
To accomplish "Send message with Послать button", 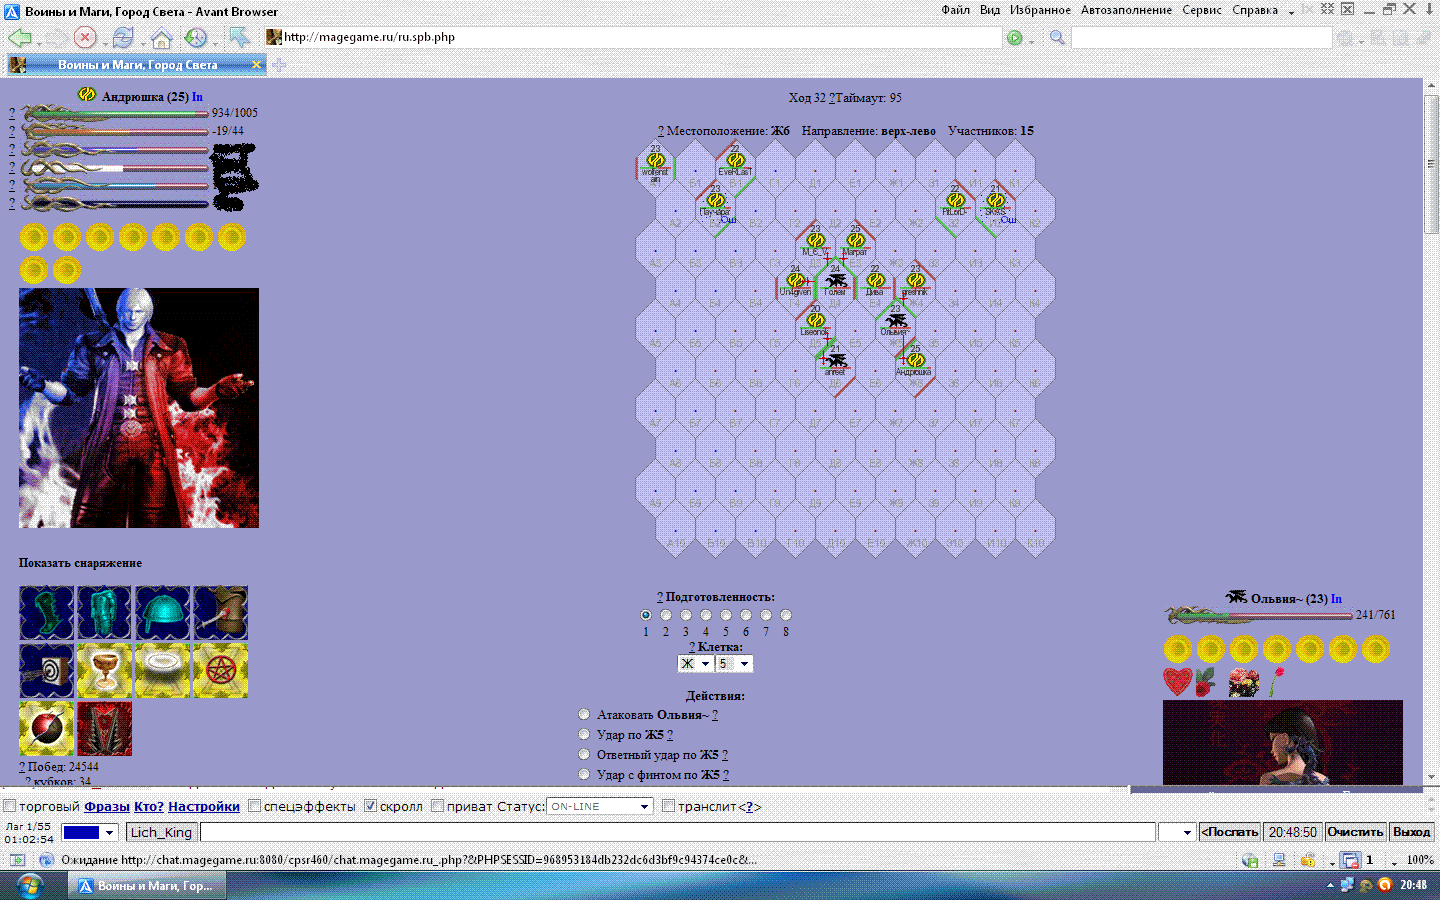I will pos(1230,832).
